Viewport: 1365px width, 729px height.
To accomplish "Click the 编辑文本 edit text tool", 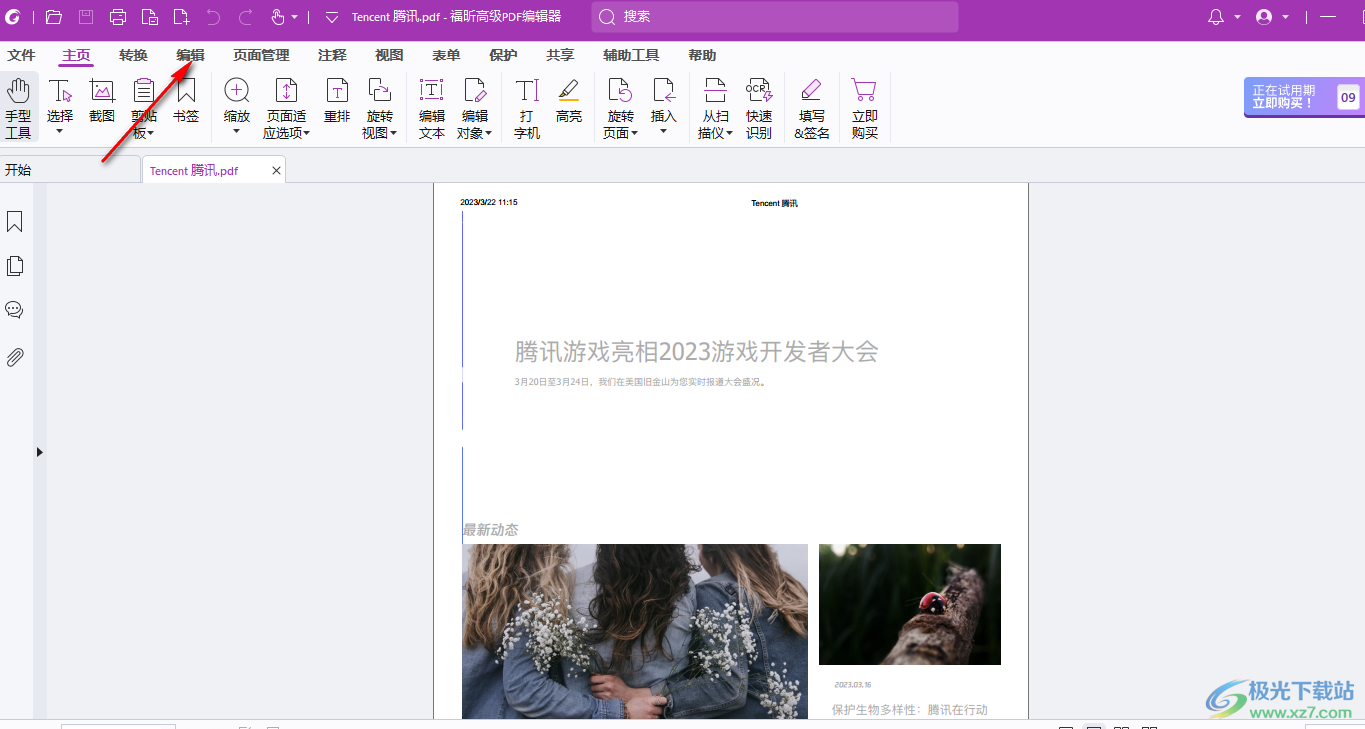I will 431,109.
